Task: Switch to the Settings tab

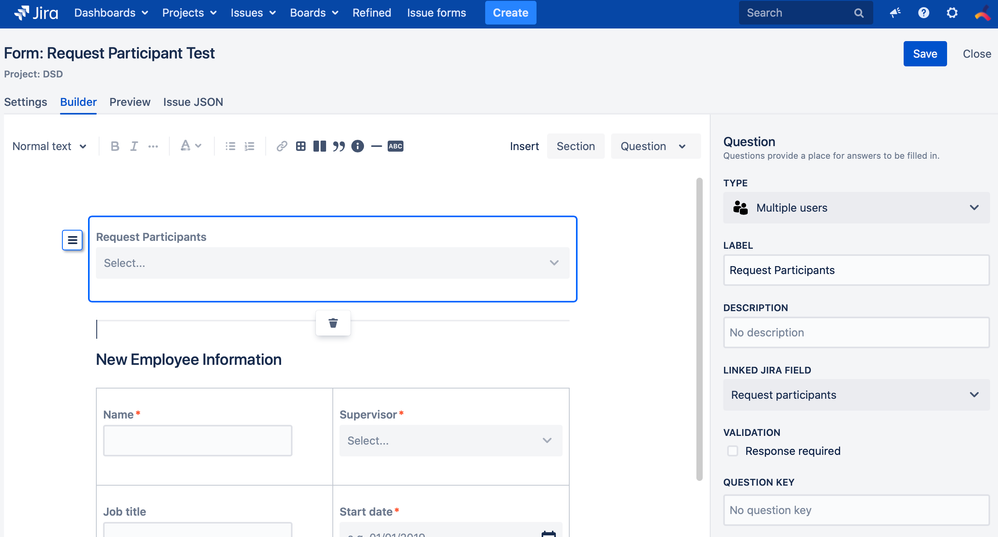Action: pyautogui.click(x=25, y=102)
